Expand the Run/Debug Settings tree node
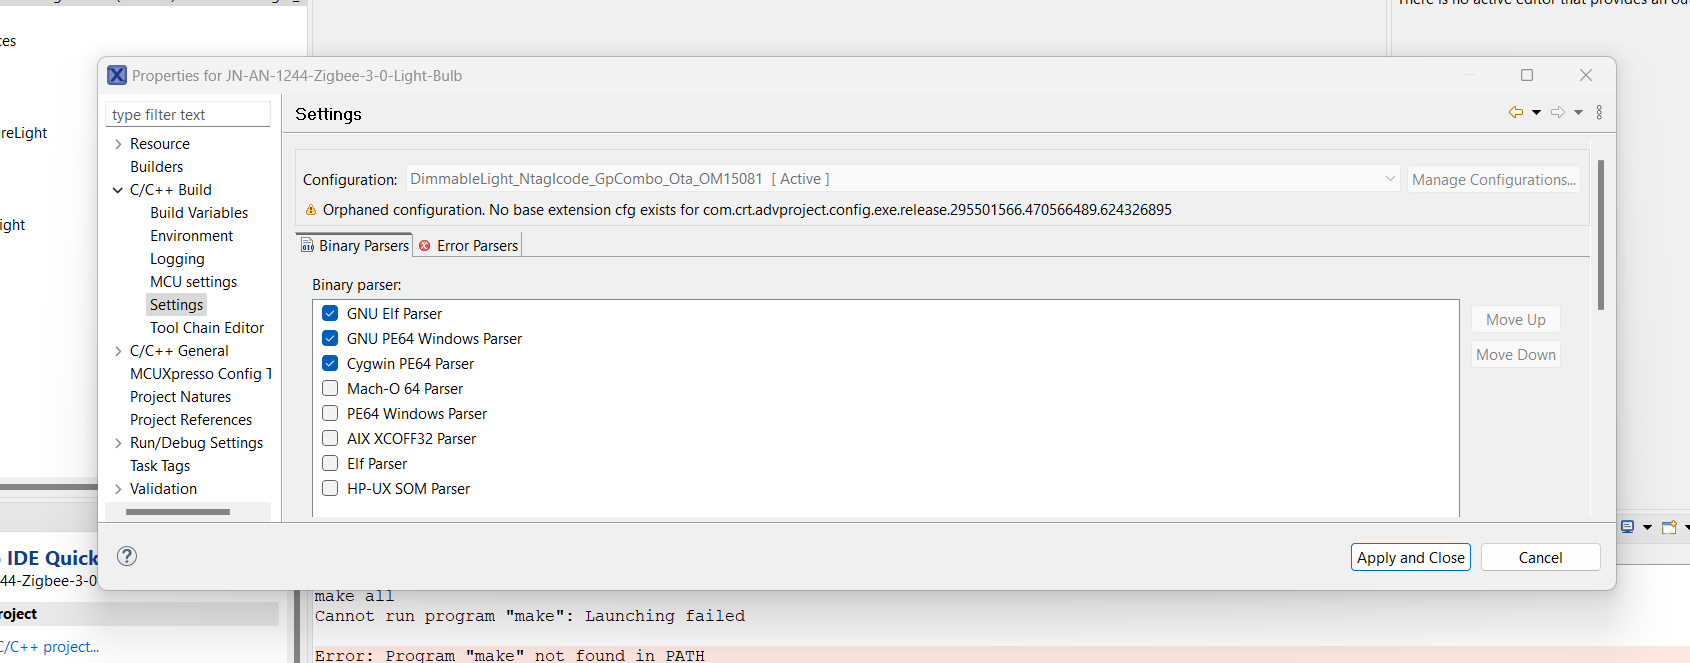This screenshot has width=1690, height=663. tap(118, 443)
